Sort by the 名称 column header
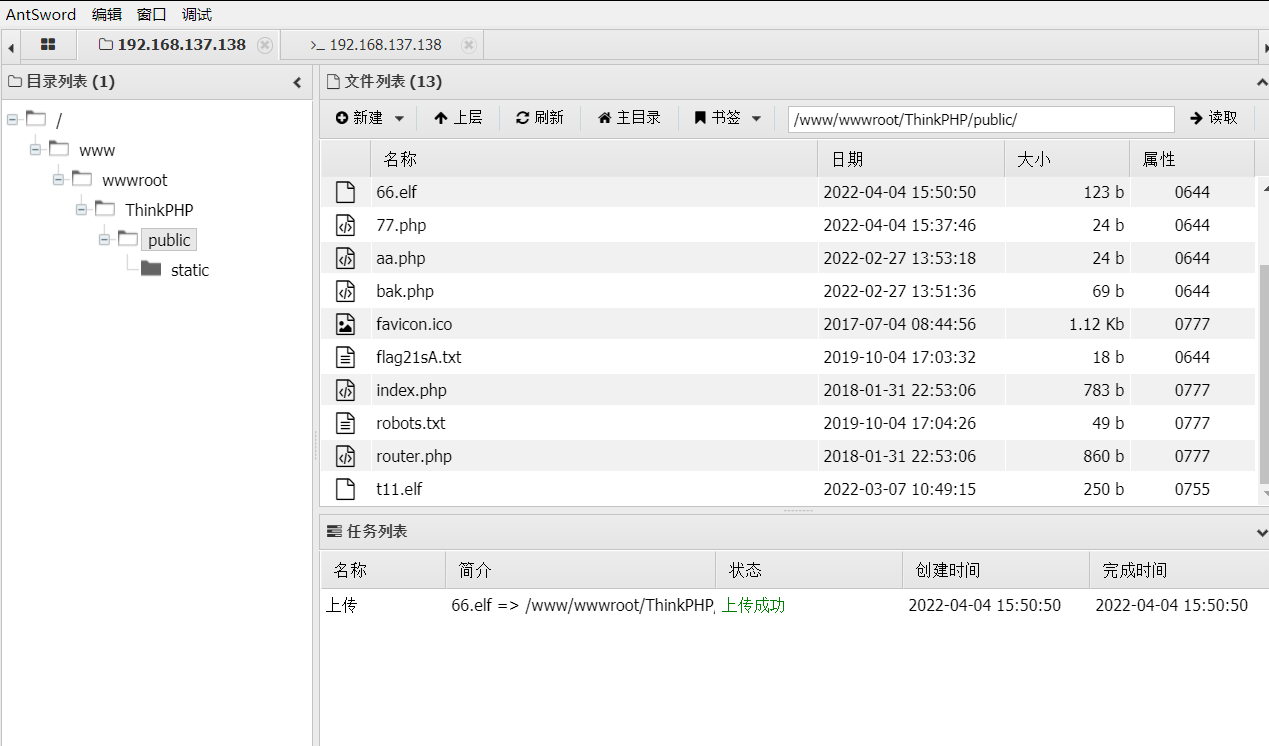 594,159
